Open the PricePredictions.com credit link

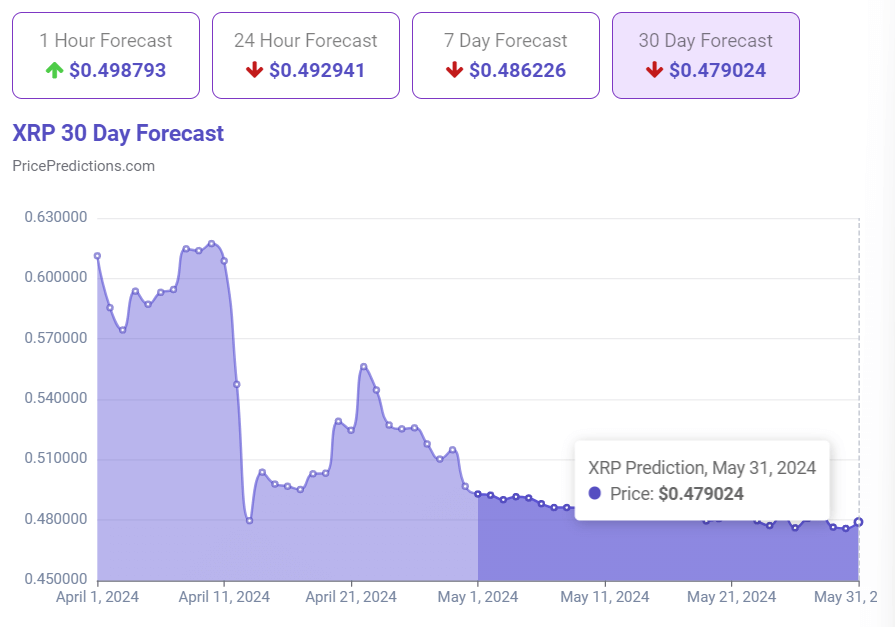pos(83,166)
